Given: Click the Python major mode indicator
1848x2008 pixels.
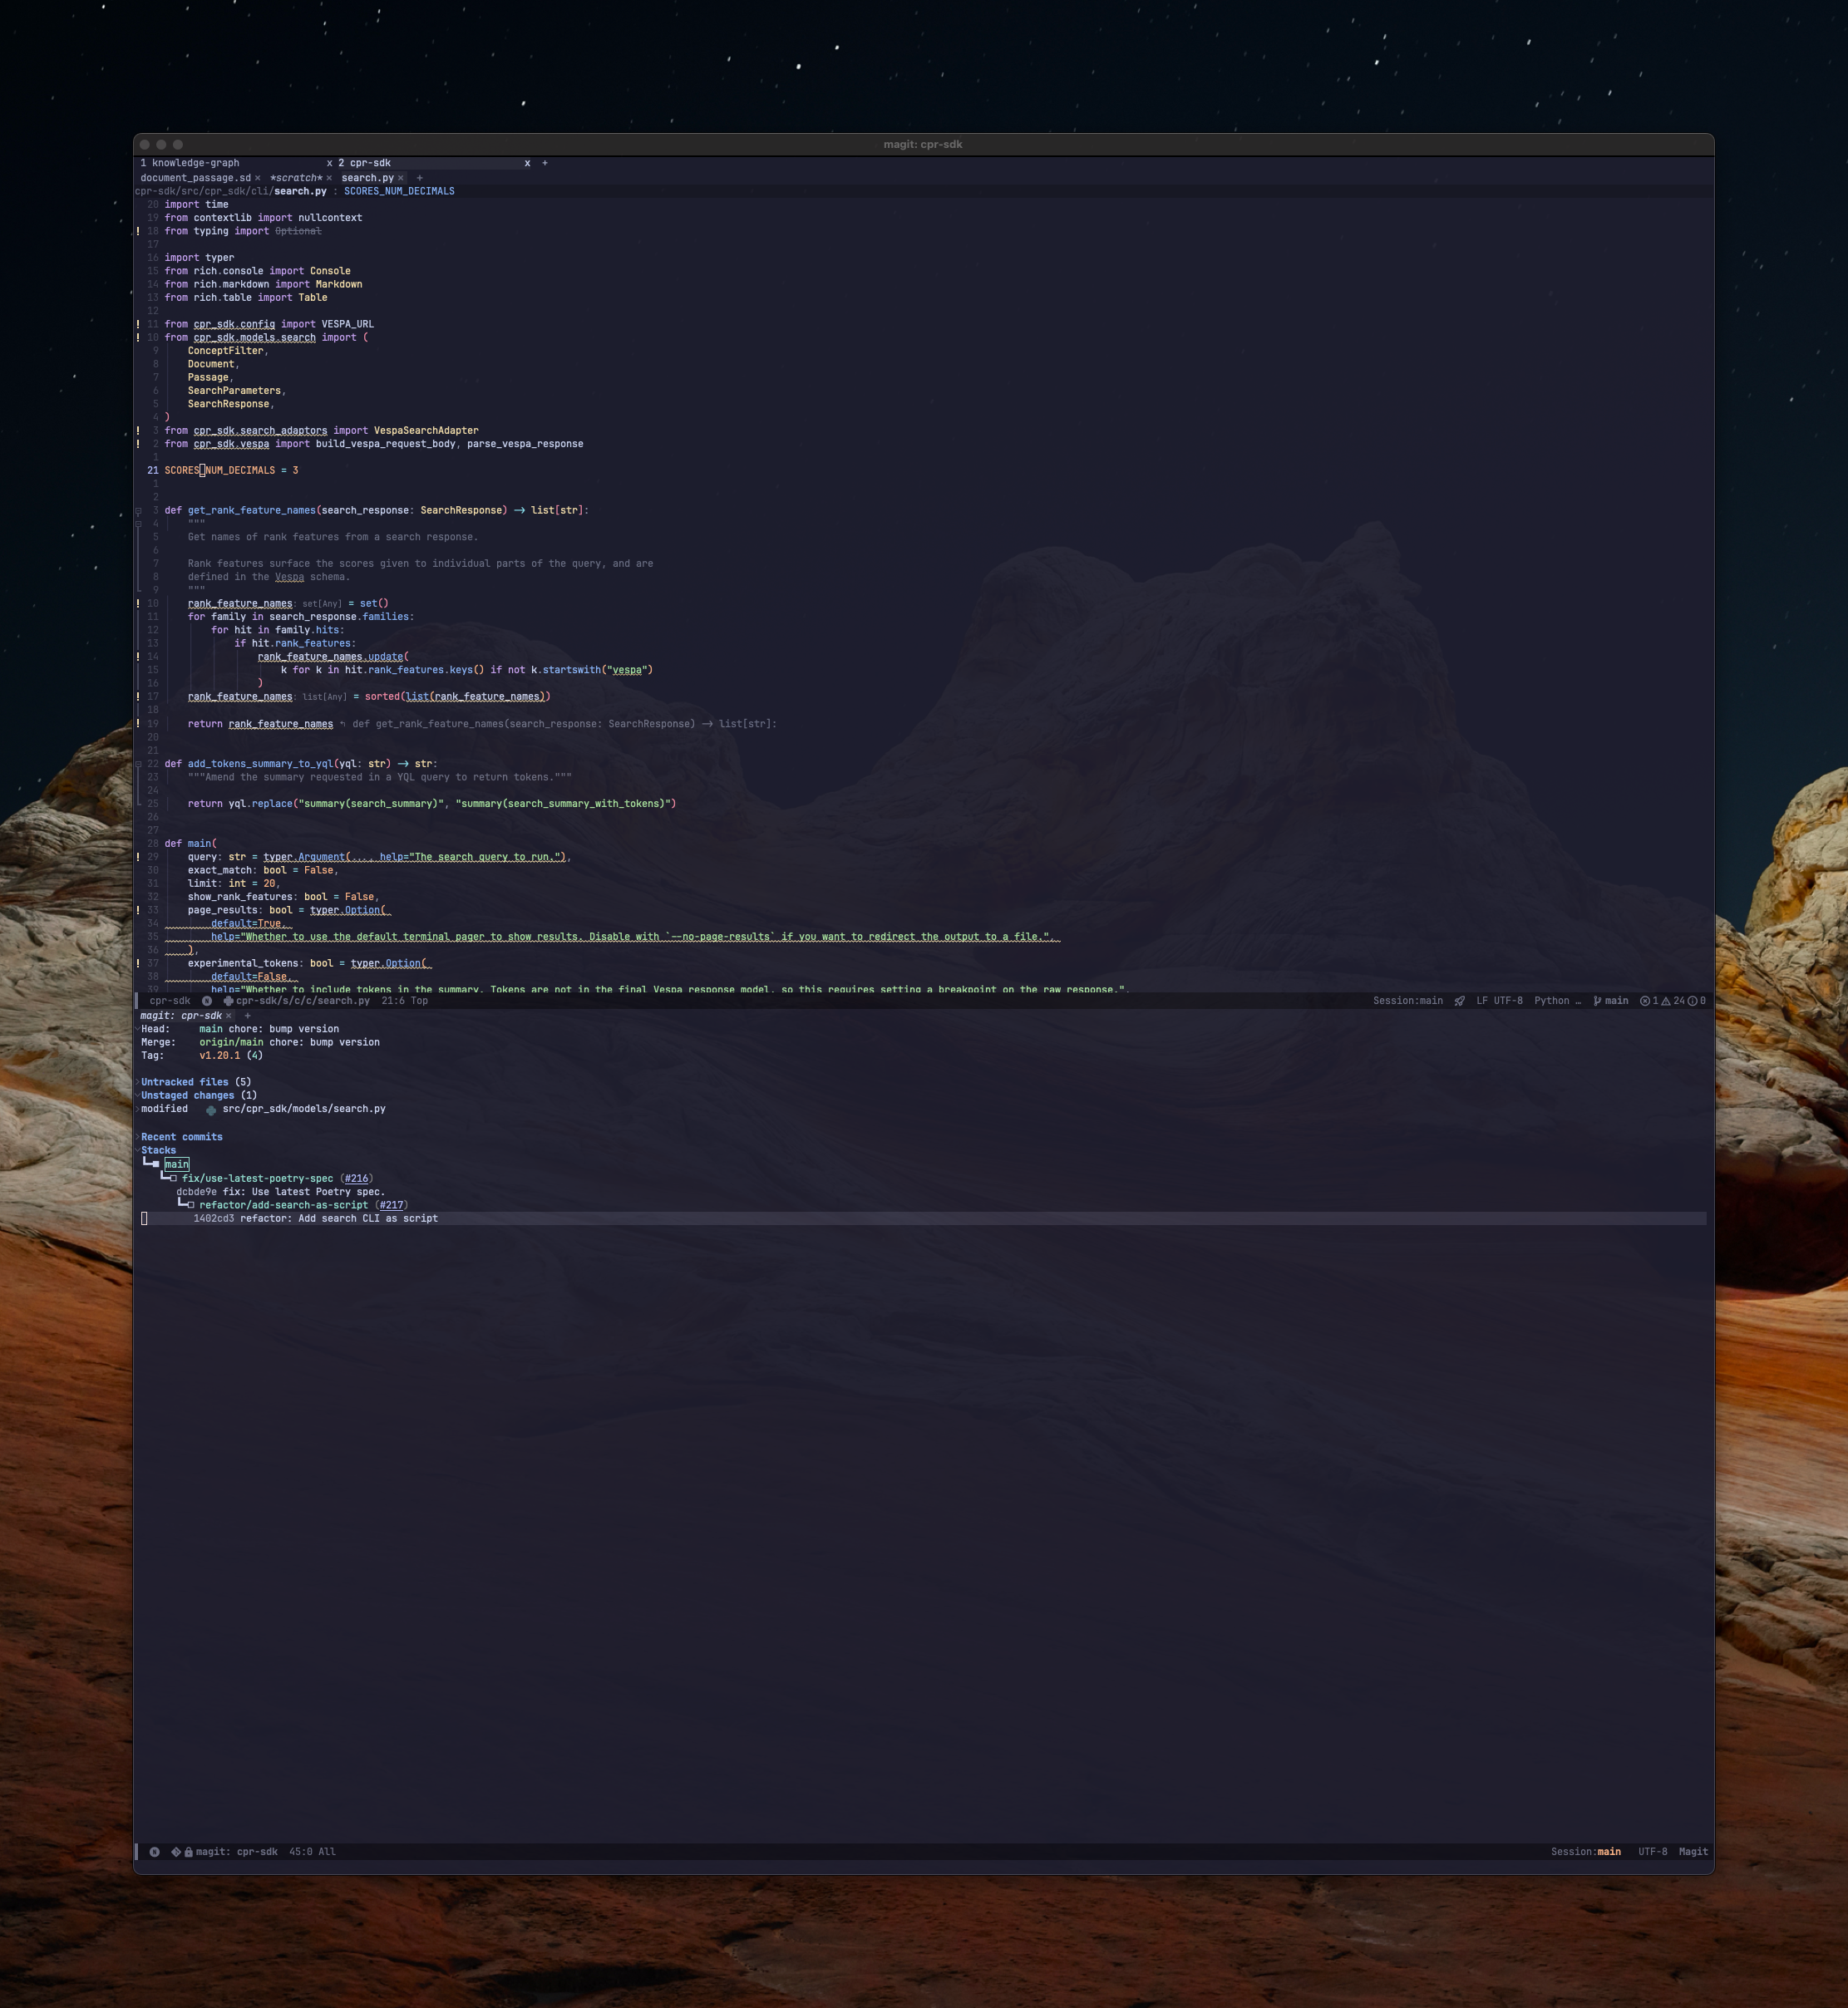Looking at the screenshot, I should 1551,1001.
